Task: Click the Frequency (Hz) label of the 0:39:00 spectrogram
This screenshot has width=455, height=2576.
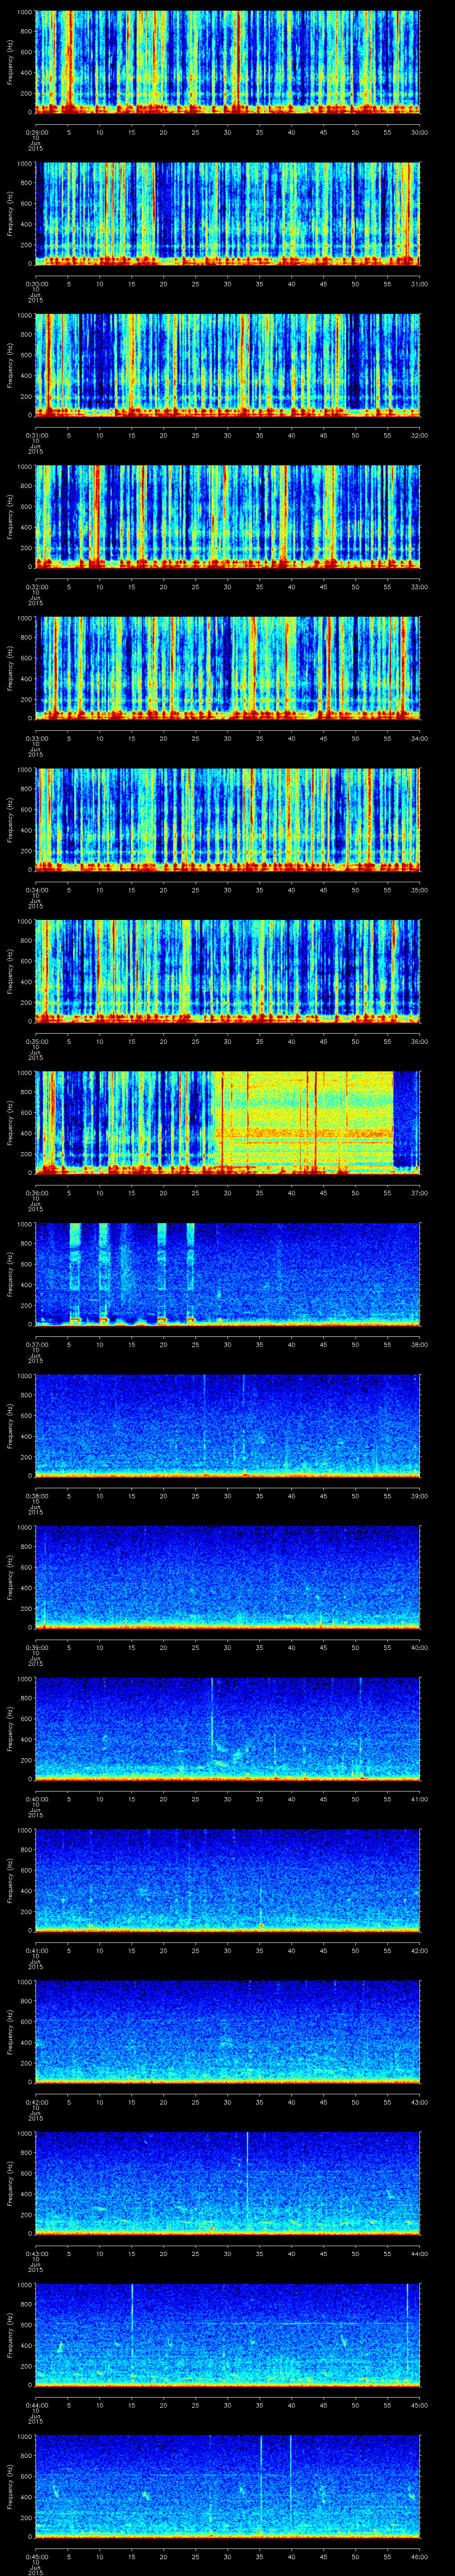Action: pyautogui.click(x=10, y=1577)
